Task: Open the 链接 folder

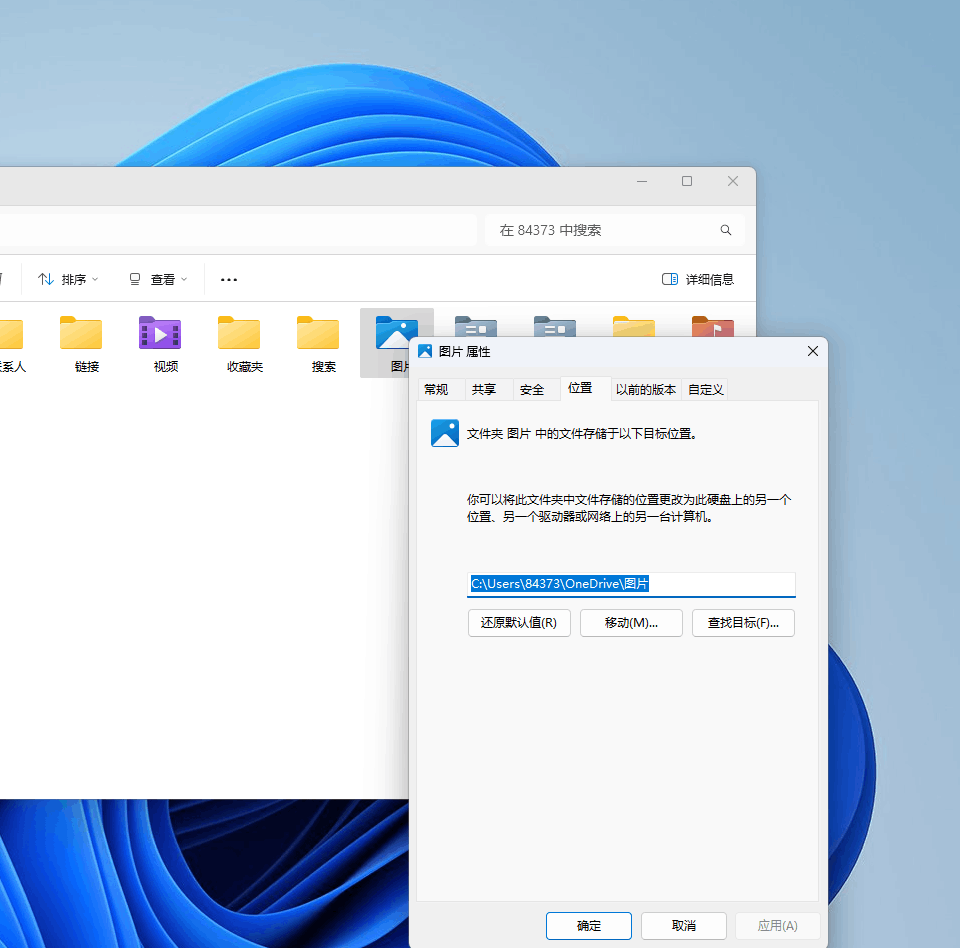Action: [x=81, y=343]
